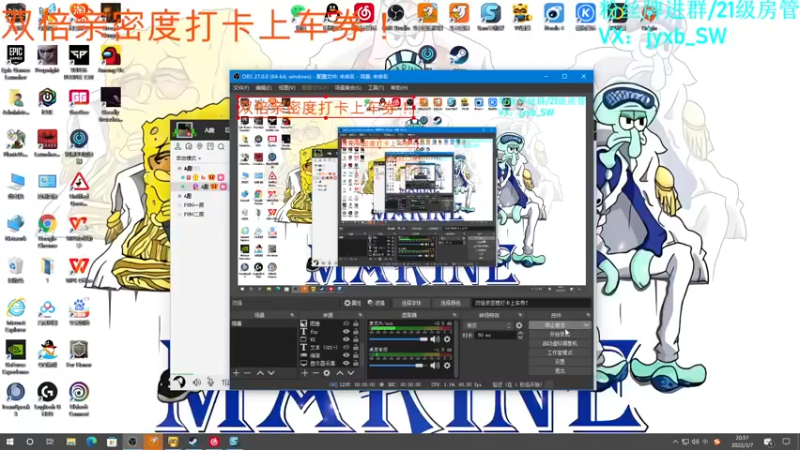Open 帮助(H) menu in OBS

coord(399,88)
